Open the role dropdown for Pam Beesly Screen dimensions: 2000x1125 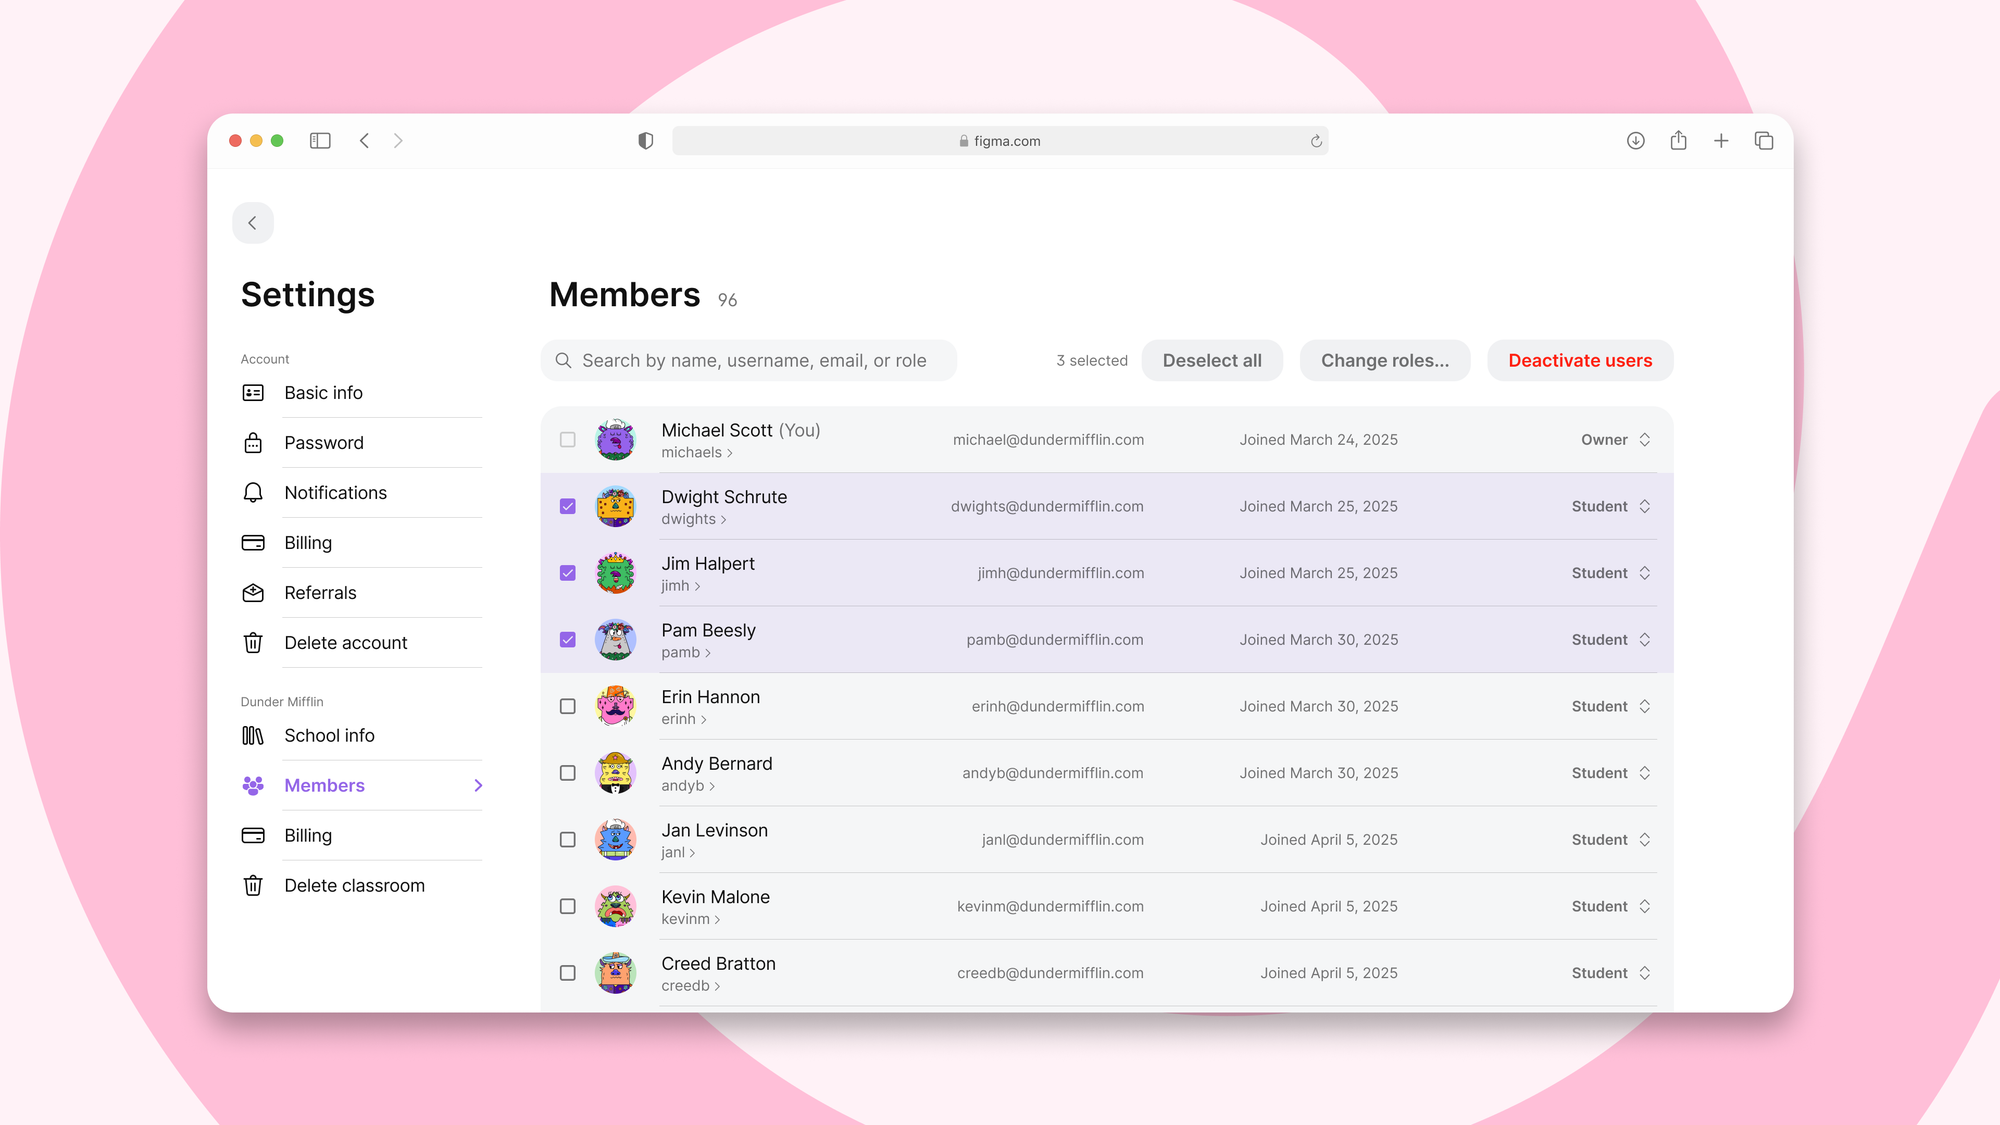point(1610,639)
